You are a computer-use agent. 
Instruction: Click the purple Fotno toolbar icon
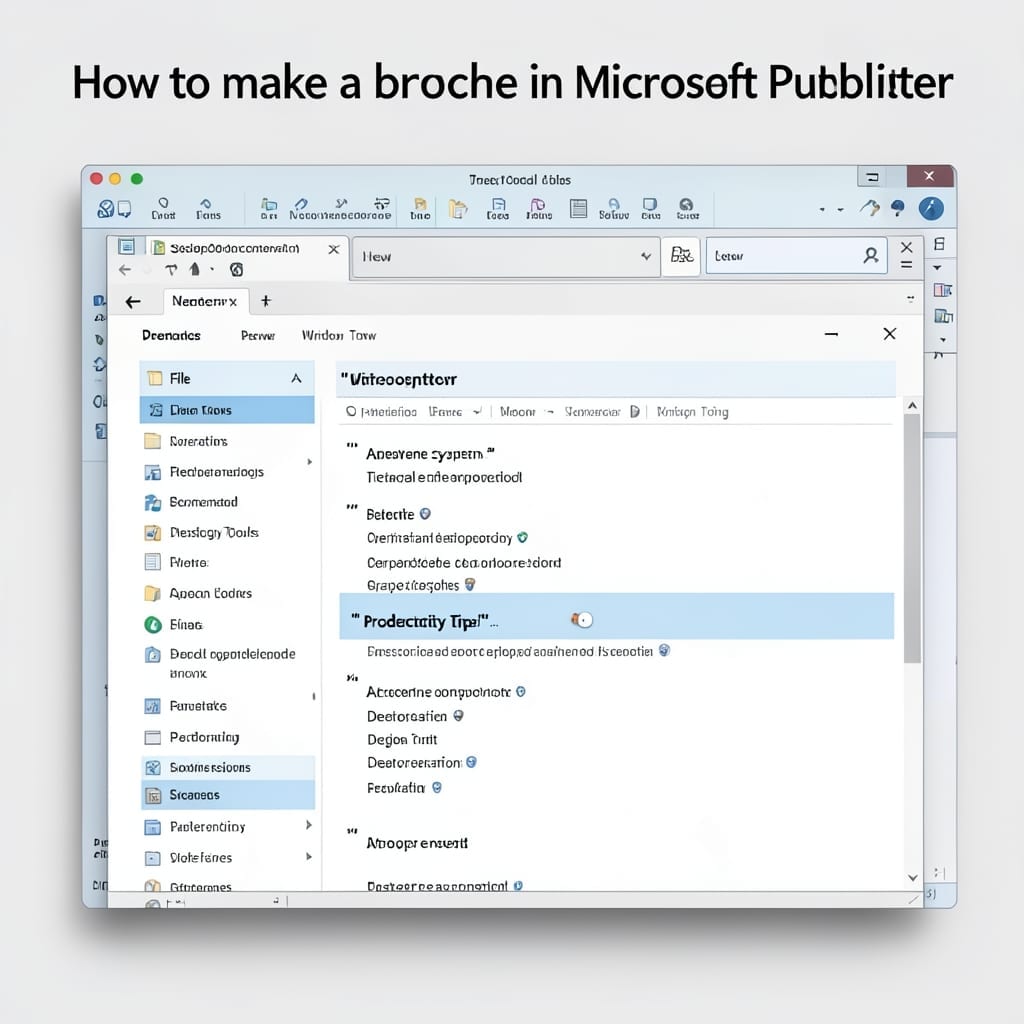point(539,208)
